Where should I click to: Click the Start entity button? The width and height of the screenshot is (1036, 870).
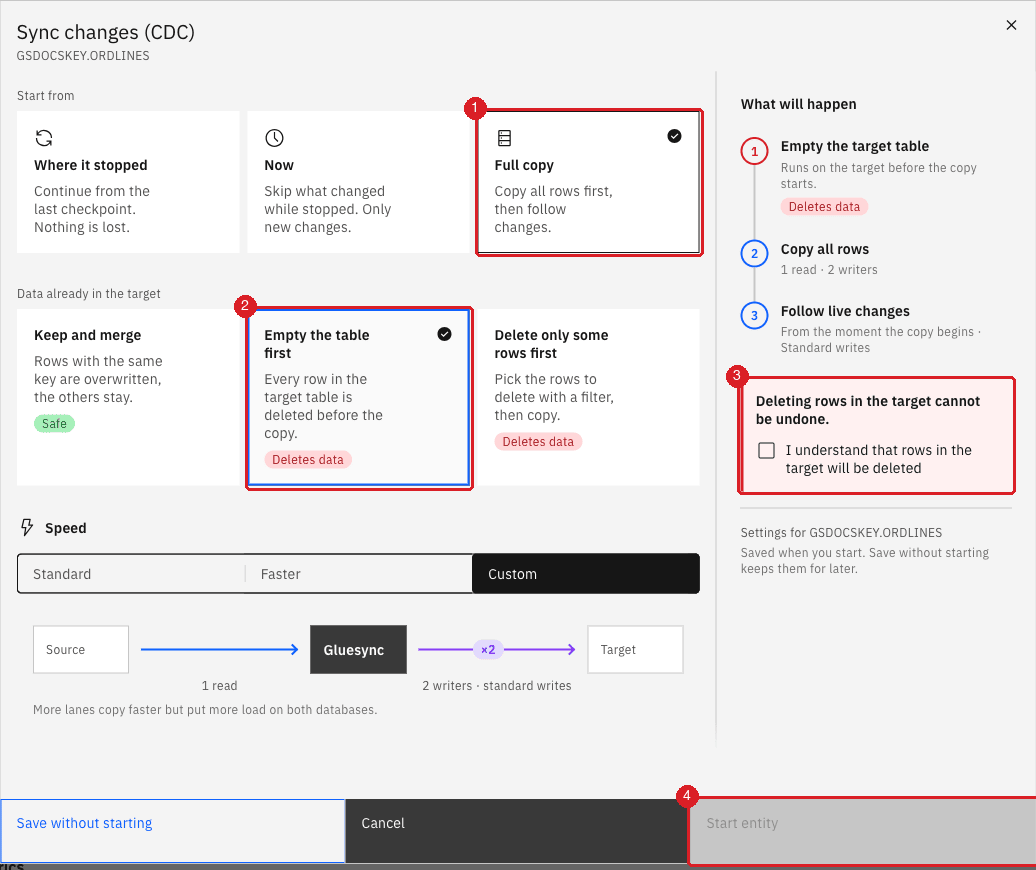pyautogui.click(x=862, y=830)
